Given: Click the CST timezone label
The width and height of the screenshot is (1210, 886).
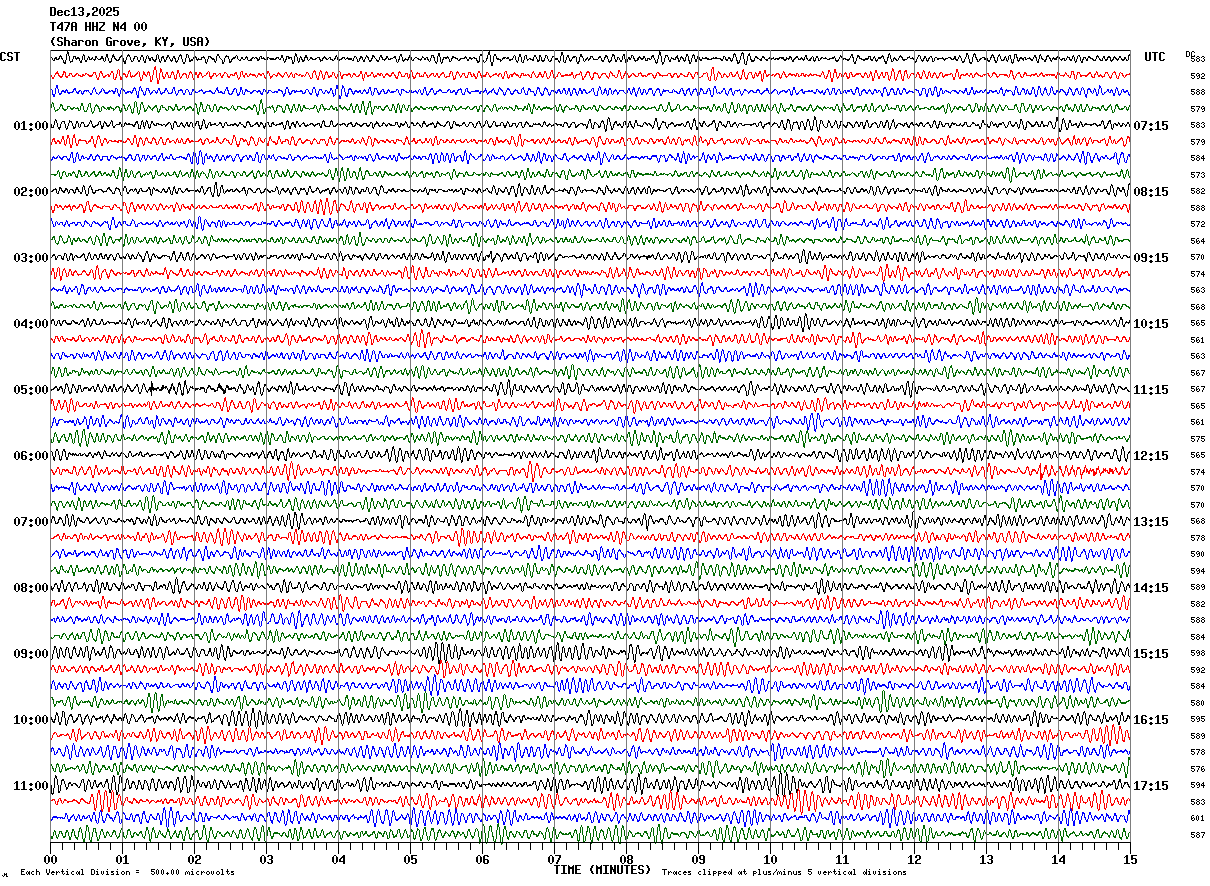Looking at the screenshot, I should coord(10,57).
